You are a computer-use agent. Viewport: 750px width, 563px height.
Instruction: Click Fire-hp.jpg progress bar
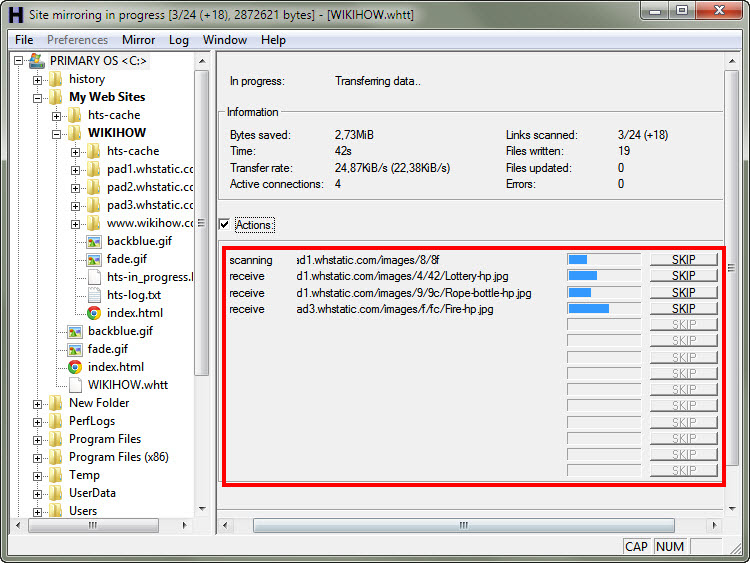coord(604,309)
